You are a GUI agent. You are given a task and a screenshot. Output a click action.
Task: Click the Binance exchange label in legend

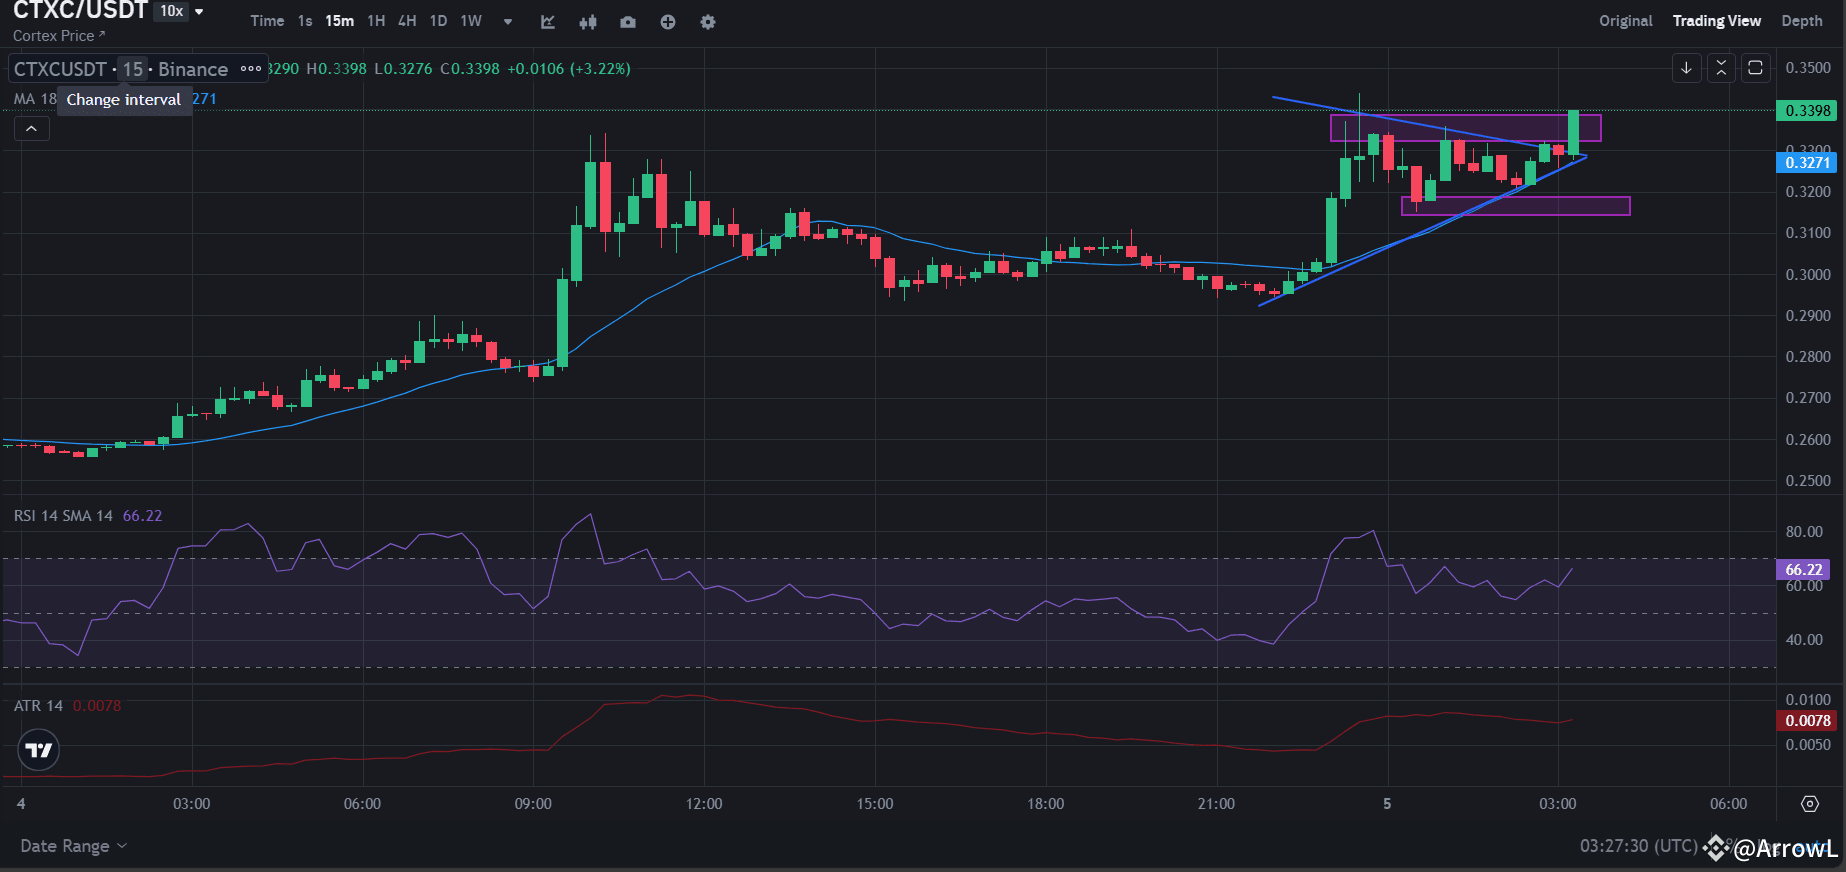[x=193, y=69]
